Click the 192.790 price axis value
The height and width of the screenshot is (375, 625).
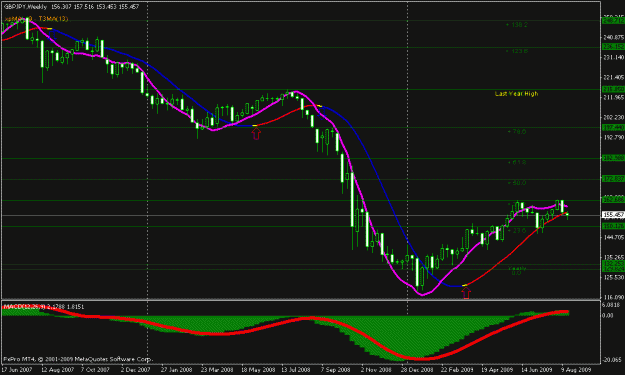[x=613, y=137]
